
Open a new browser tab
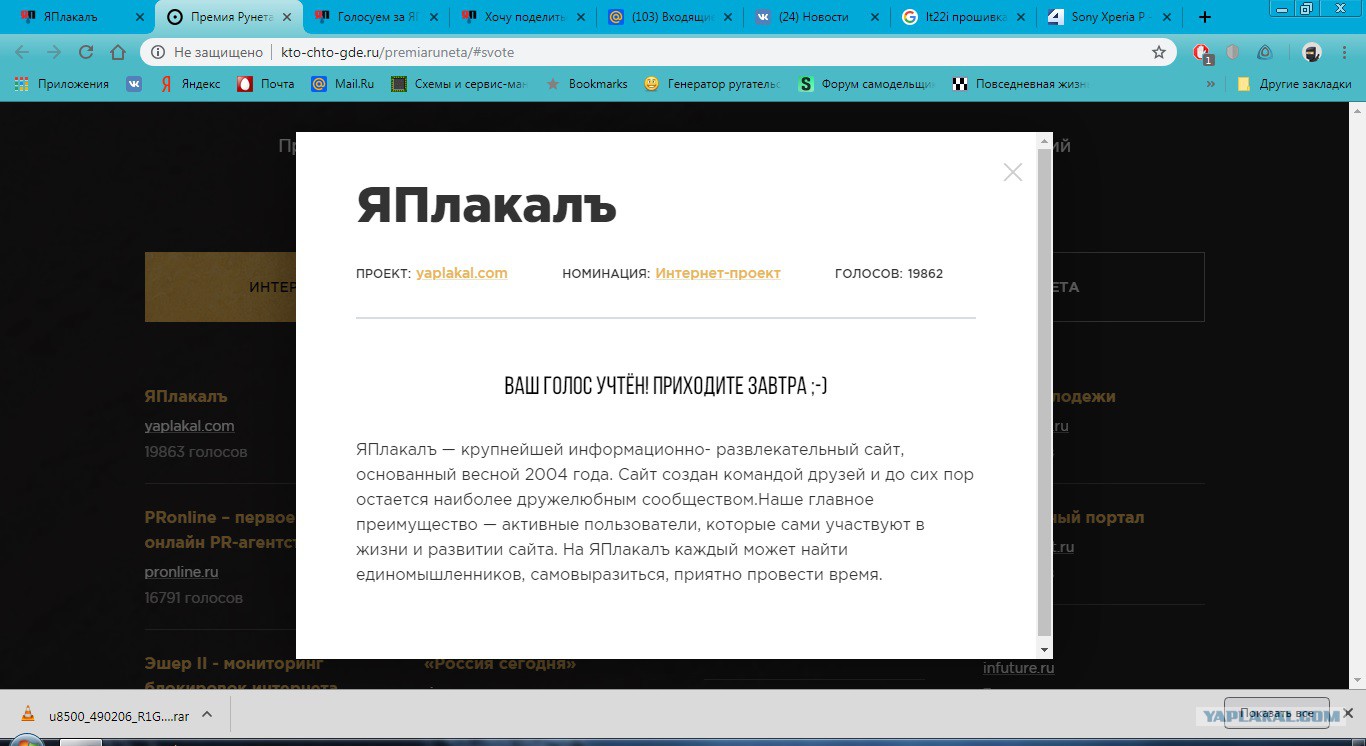tap(1205, 17)
